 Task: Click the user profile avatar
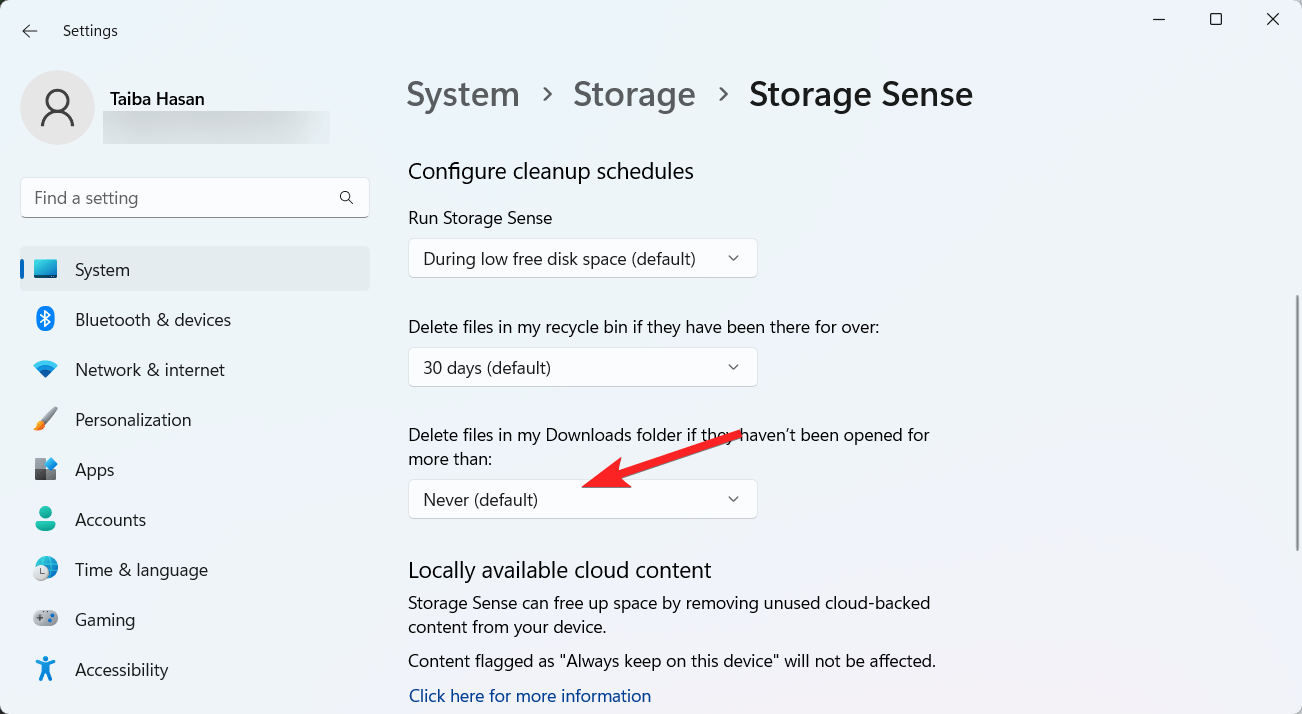tap(57, 107)
